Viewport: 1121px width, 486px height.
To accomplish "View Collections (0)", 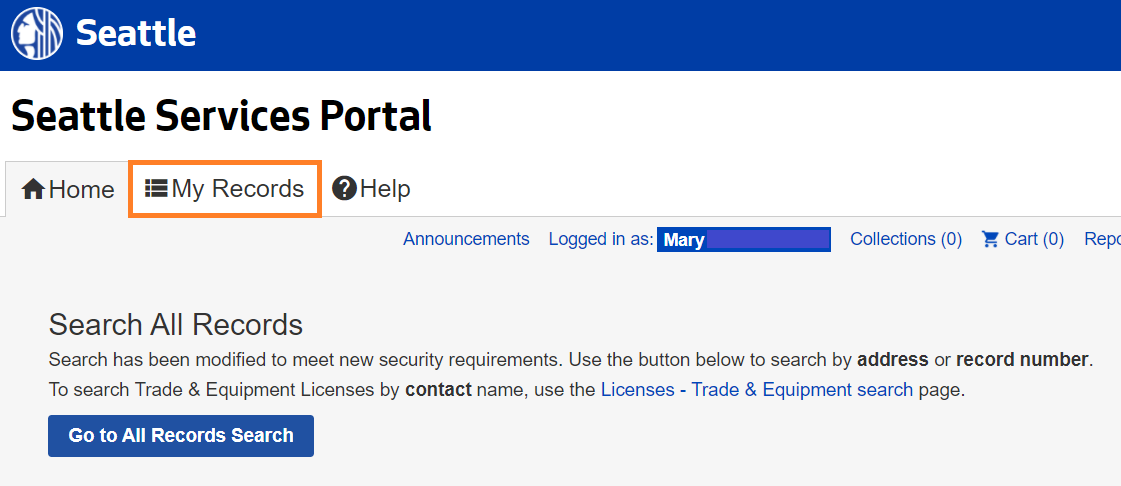I will click(905, 239).
